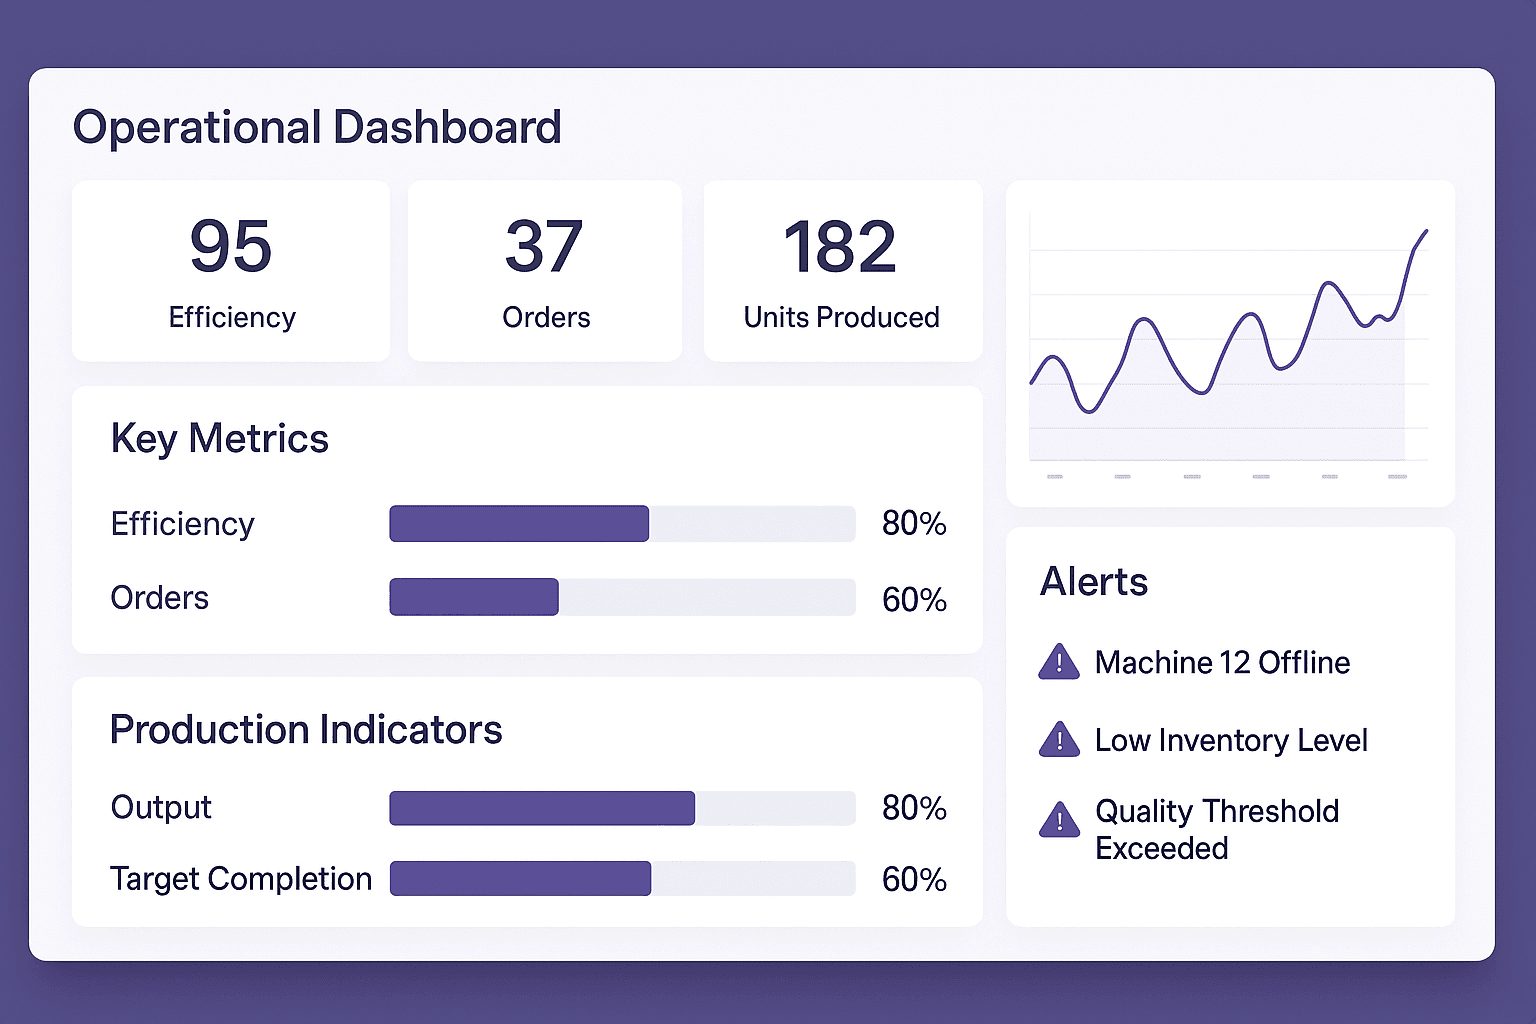Click the Quality Threshold Exceeded warning triangle
This screenshot has height=1024, width=1536.
pos(1059,822)
